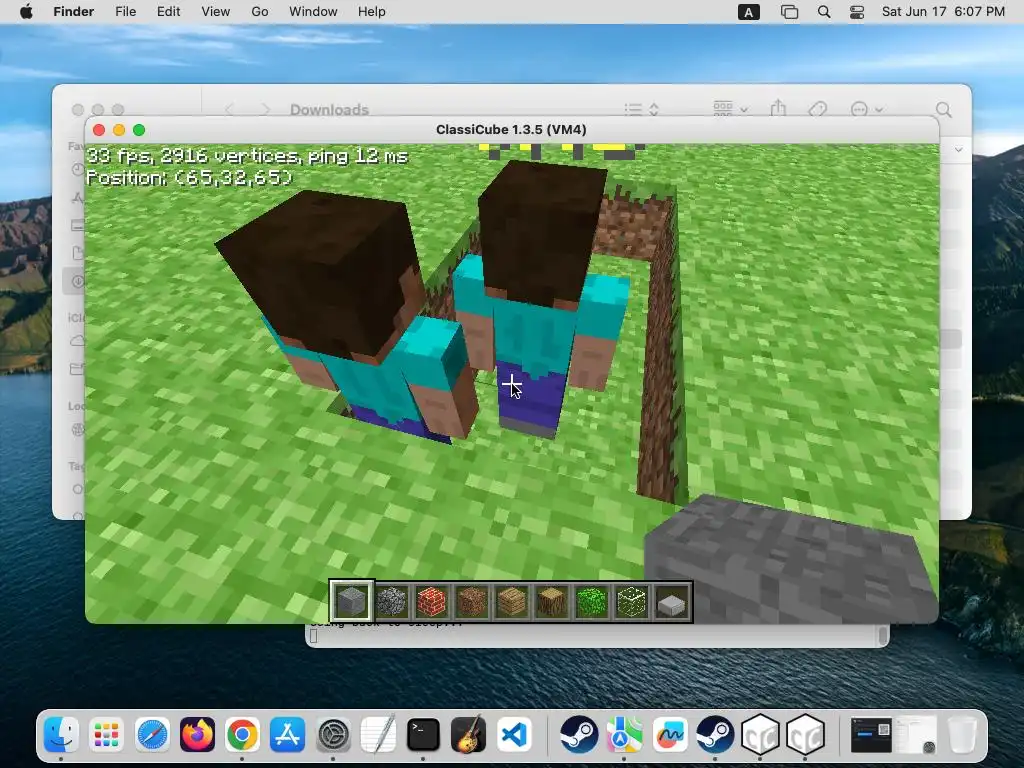The height and width of the screenshot is (768, 1024).
Task: Select the log block in the hotbar
Action: (x=552, y=601)
